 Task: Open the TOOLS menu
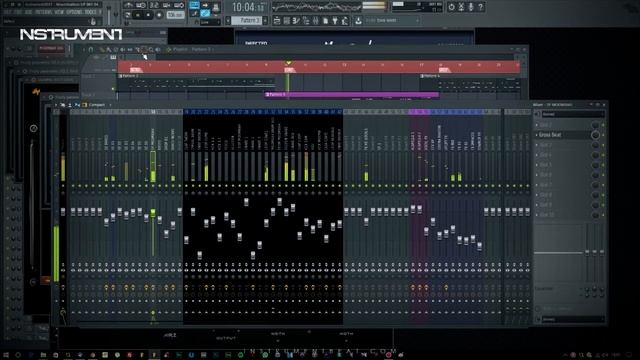90,12
